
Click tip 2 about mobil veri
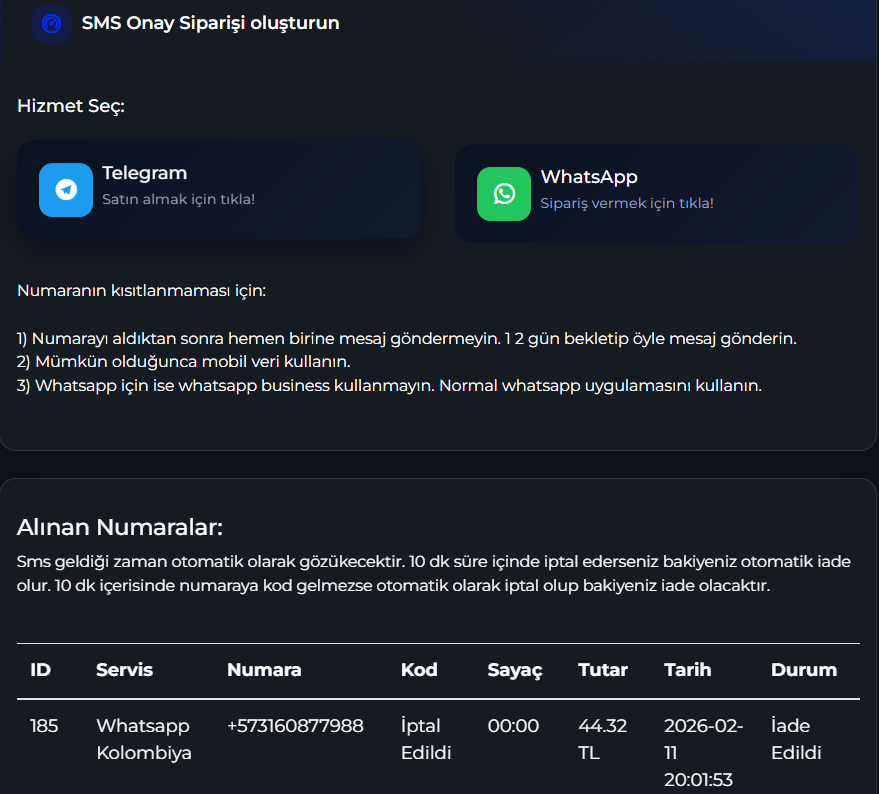tap(184, 362)
